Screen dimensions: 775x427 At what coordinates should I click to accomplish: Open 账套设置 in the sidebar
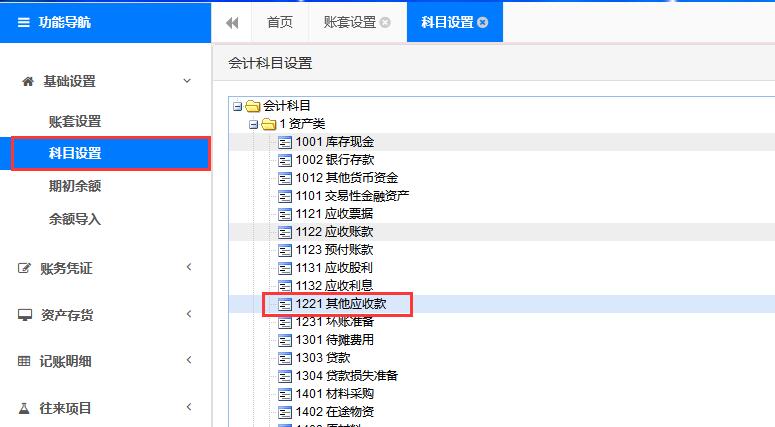click(x=75, y=121)
